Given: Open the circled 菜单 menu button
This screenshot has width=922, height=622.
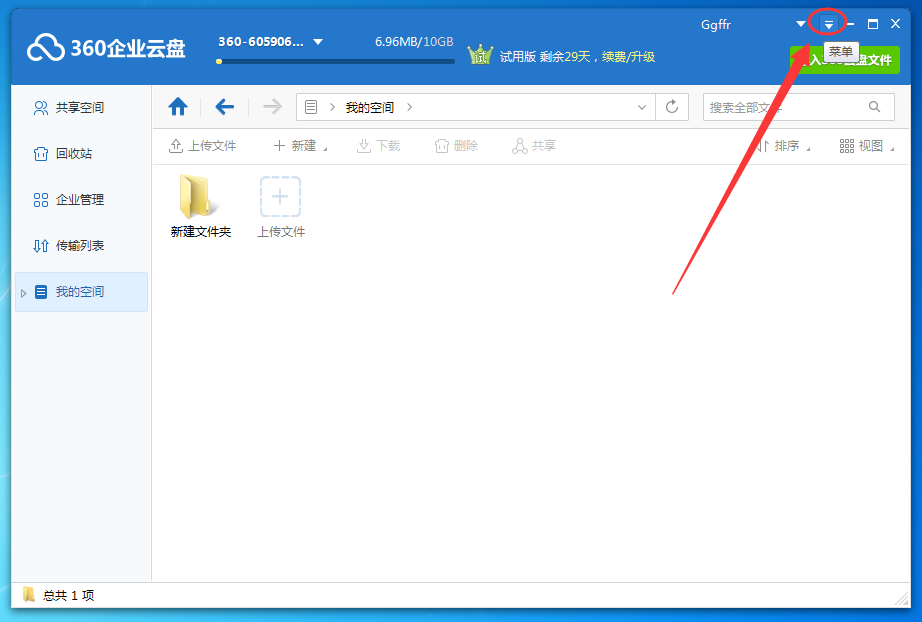Looking at the screenshot, I should (x=827, y=22).
